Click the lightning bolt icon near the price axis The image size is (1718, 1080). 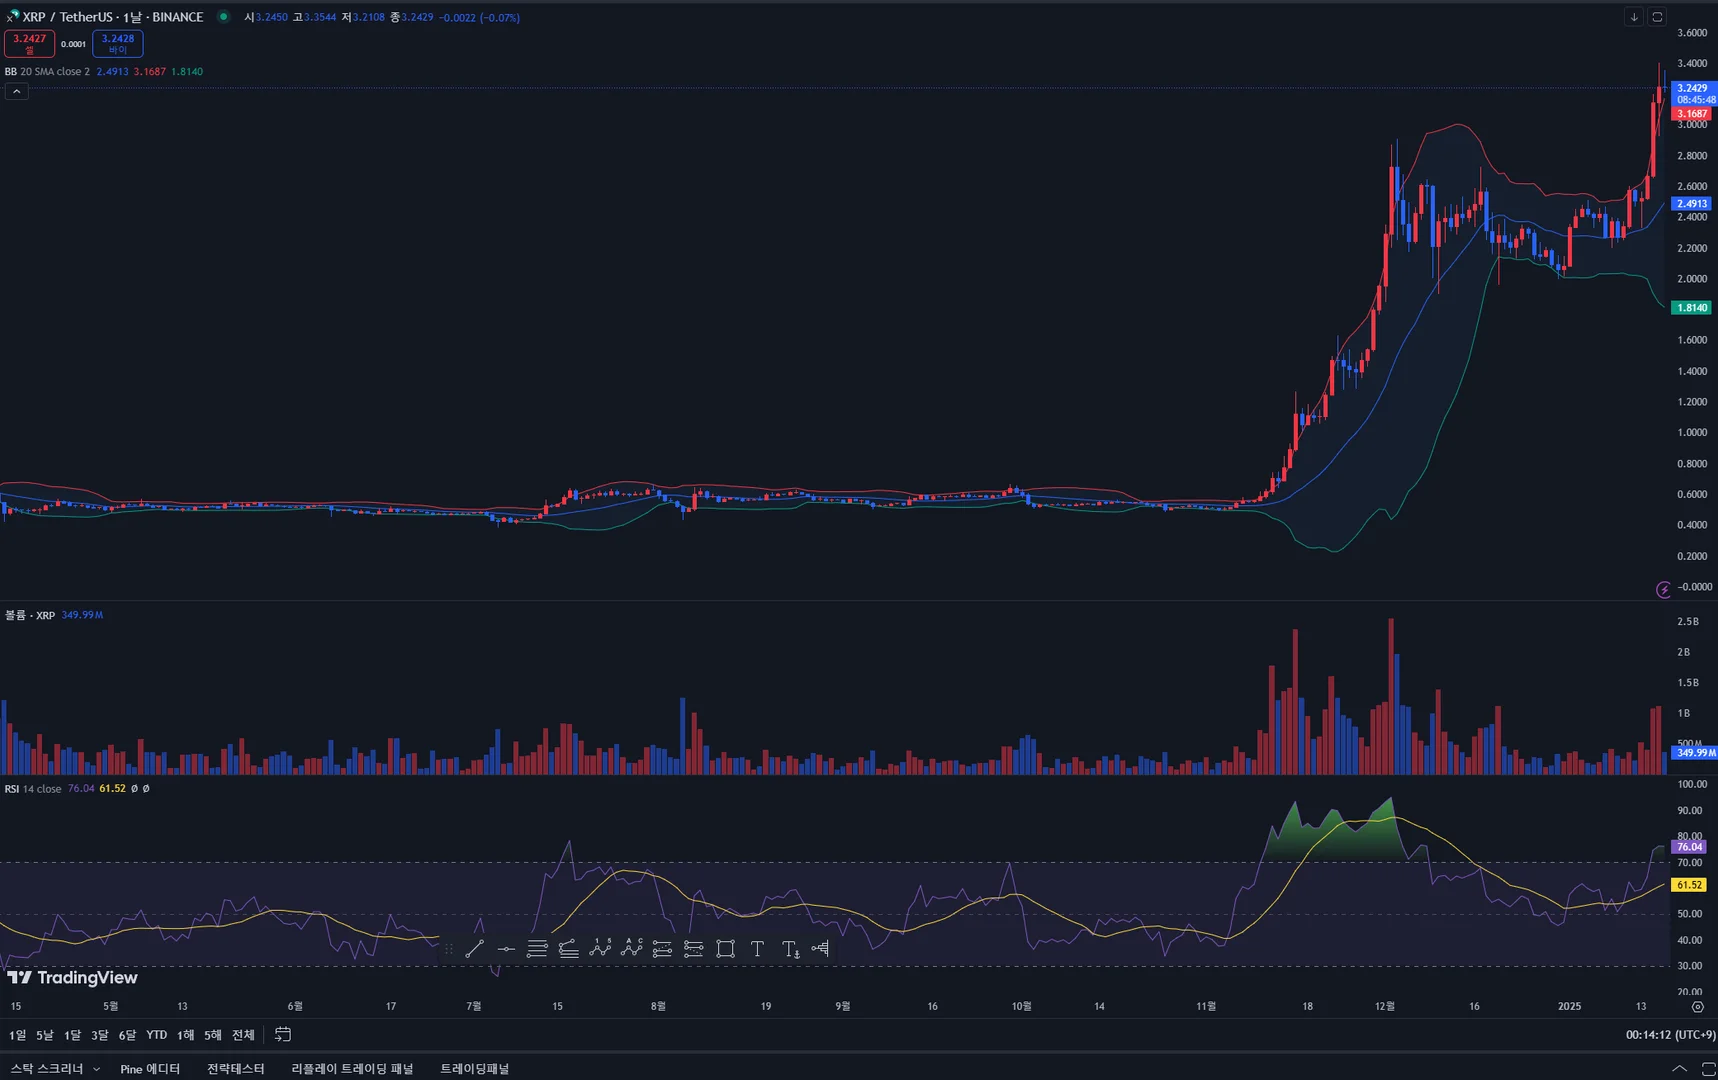point(1663,590)
